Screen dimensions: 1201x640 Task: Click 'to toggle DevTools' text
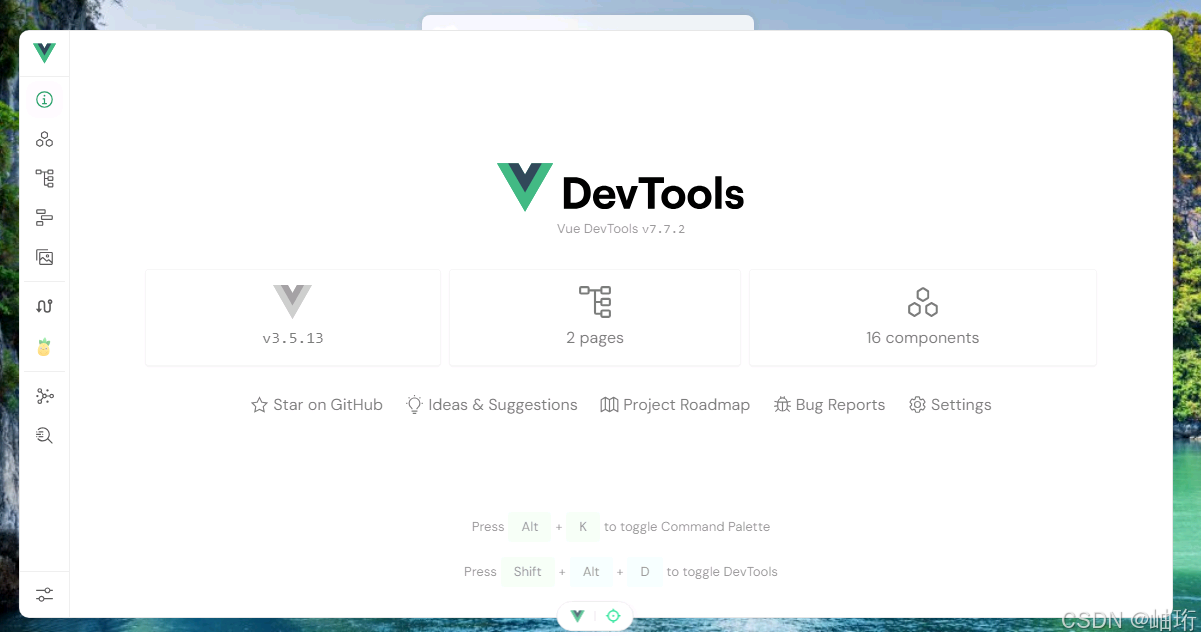(x=722, y=572)
